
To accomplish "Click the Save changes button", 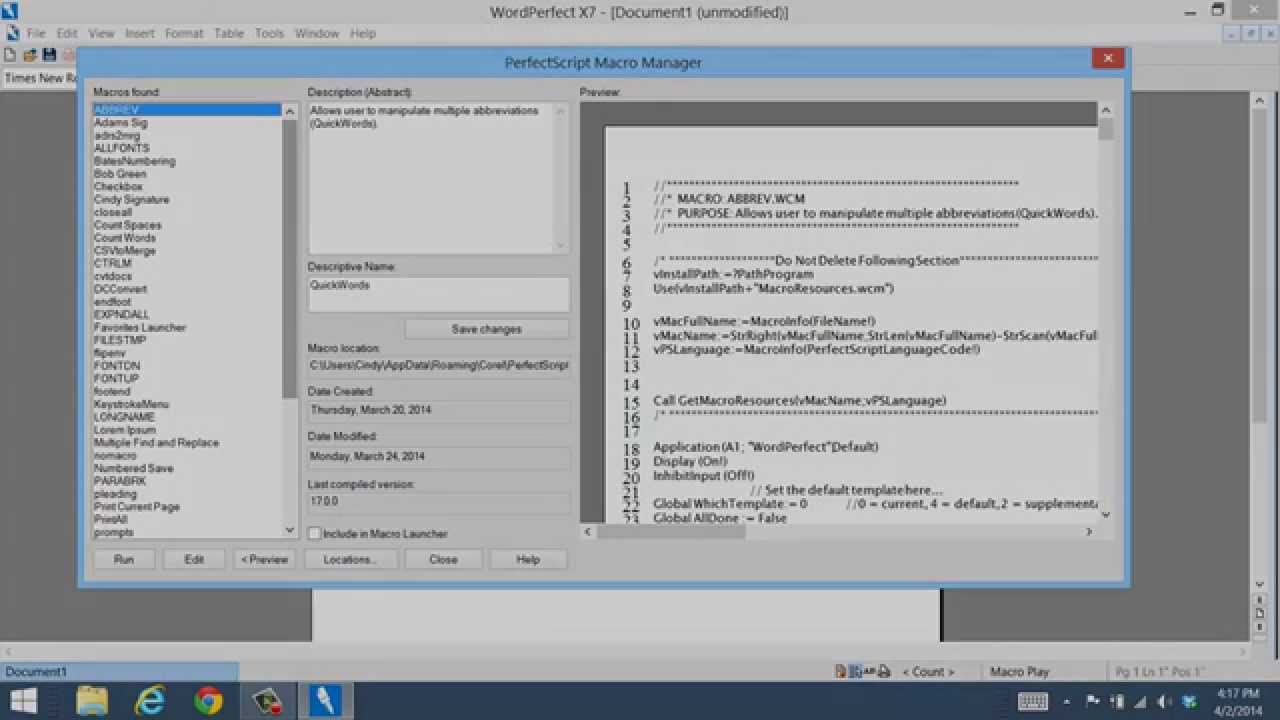I will pyautogui.click(x=487, y=329).
